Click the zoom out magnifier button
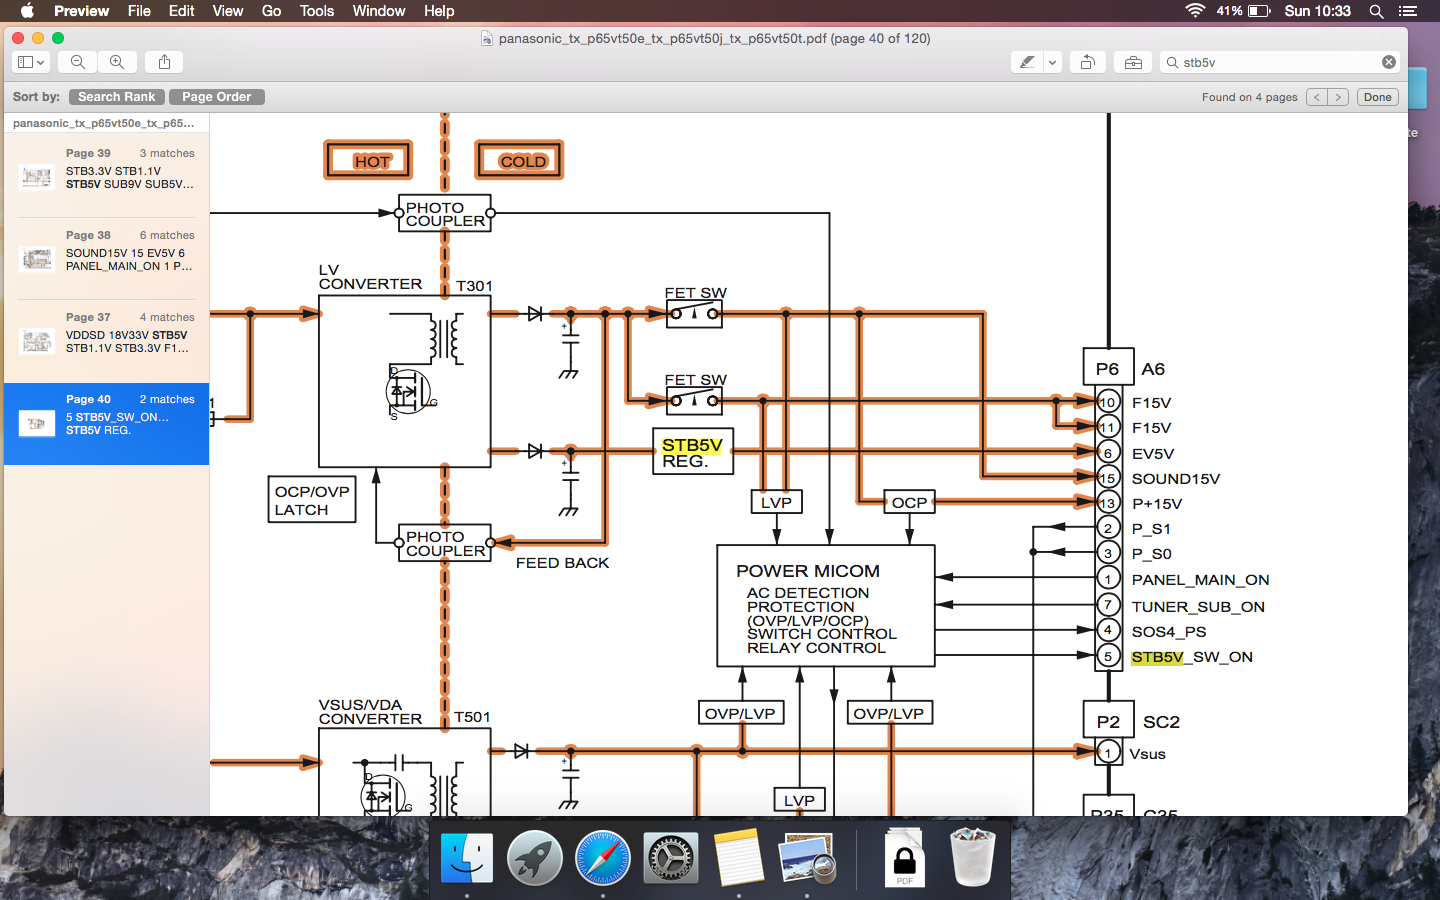 point(77,62)
